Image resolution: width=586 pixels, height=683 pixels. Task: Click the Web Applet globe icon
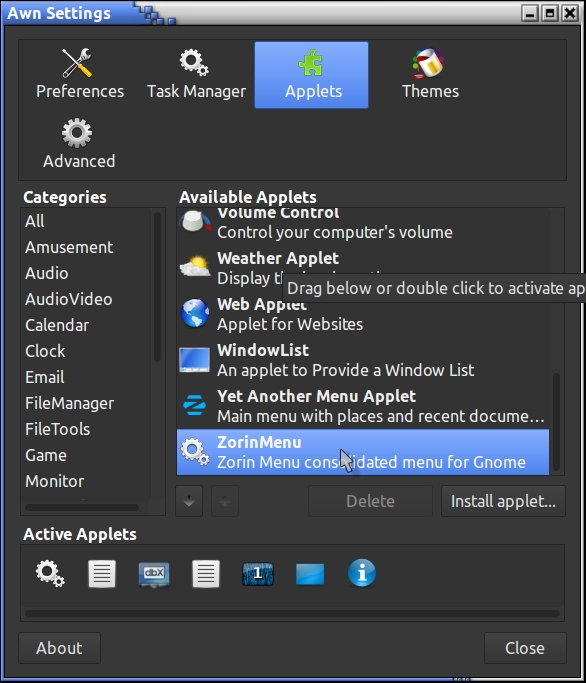[x=195, y=313]
